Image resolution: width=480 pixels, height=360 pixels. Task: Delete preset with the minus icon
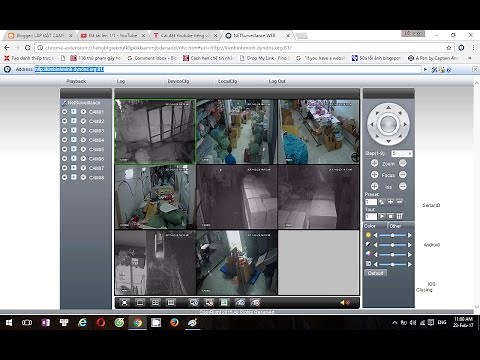pyautogui.click(x=399, y=202)
